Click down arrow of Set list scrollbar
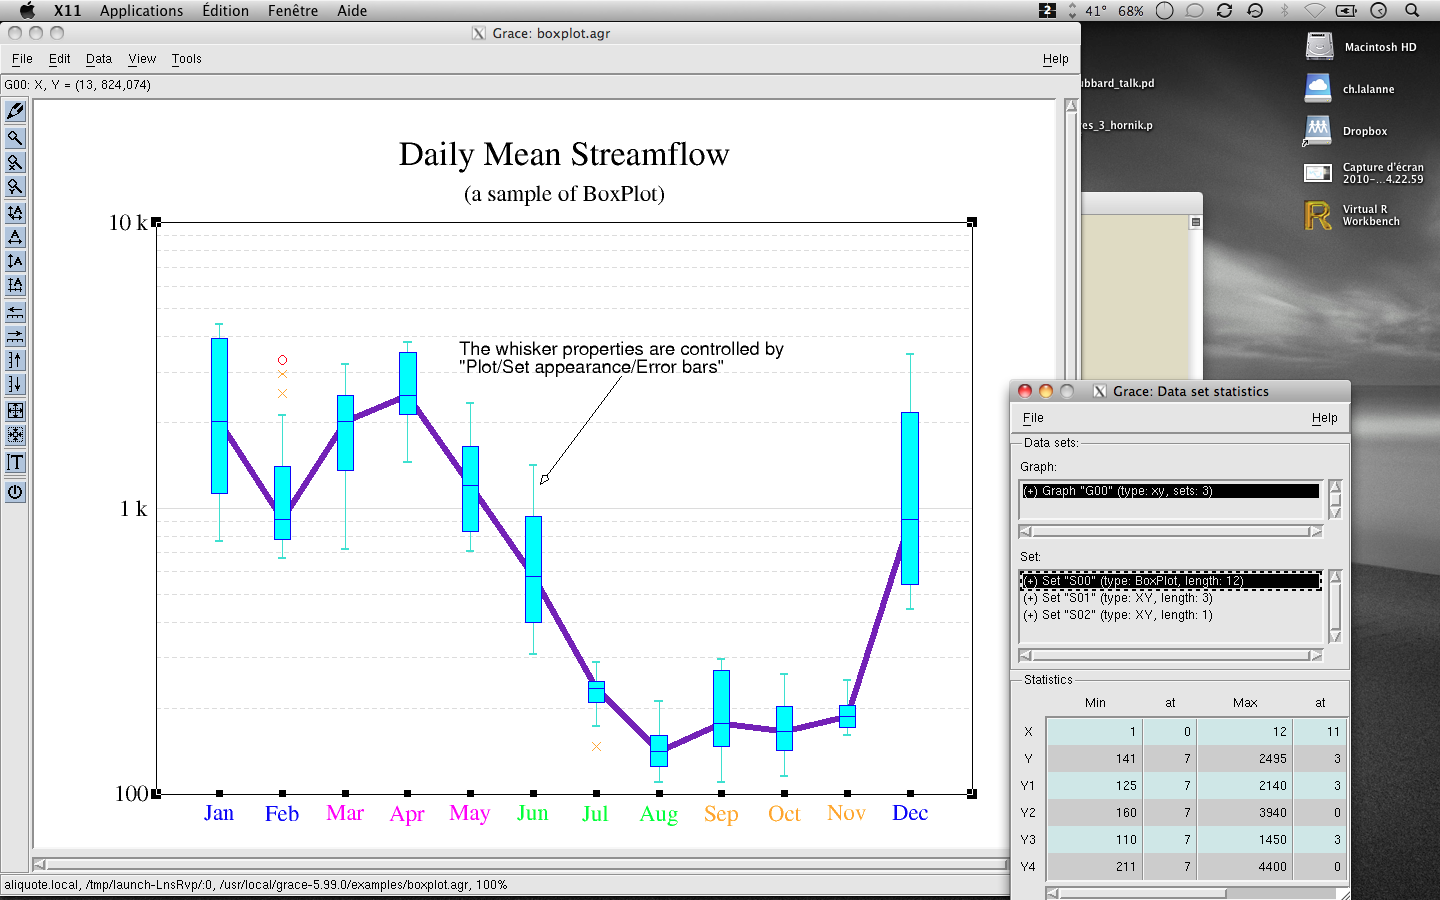Image resolution: width=1440 pixels, height=900 pixels. 1335,636
